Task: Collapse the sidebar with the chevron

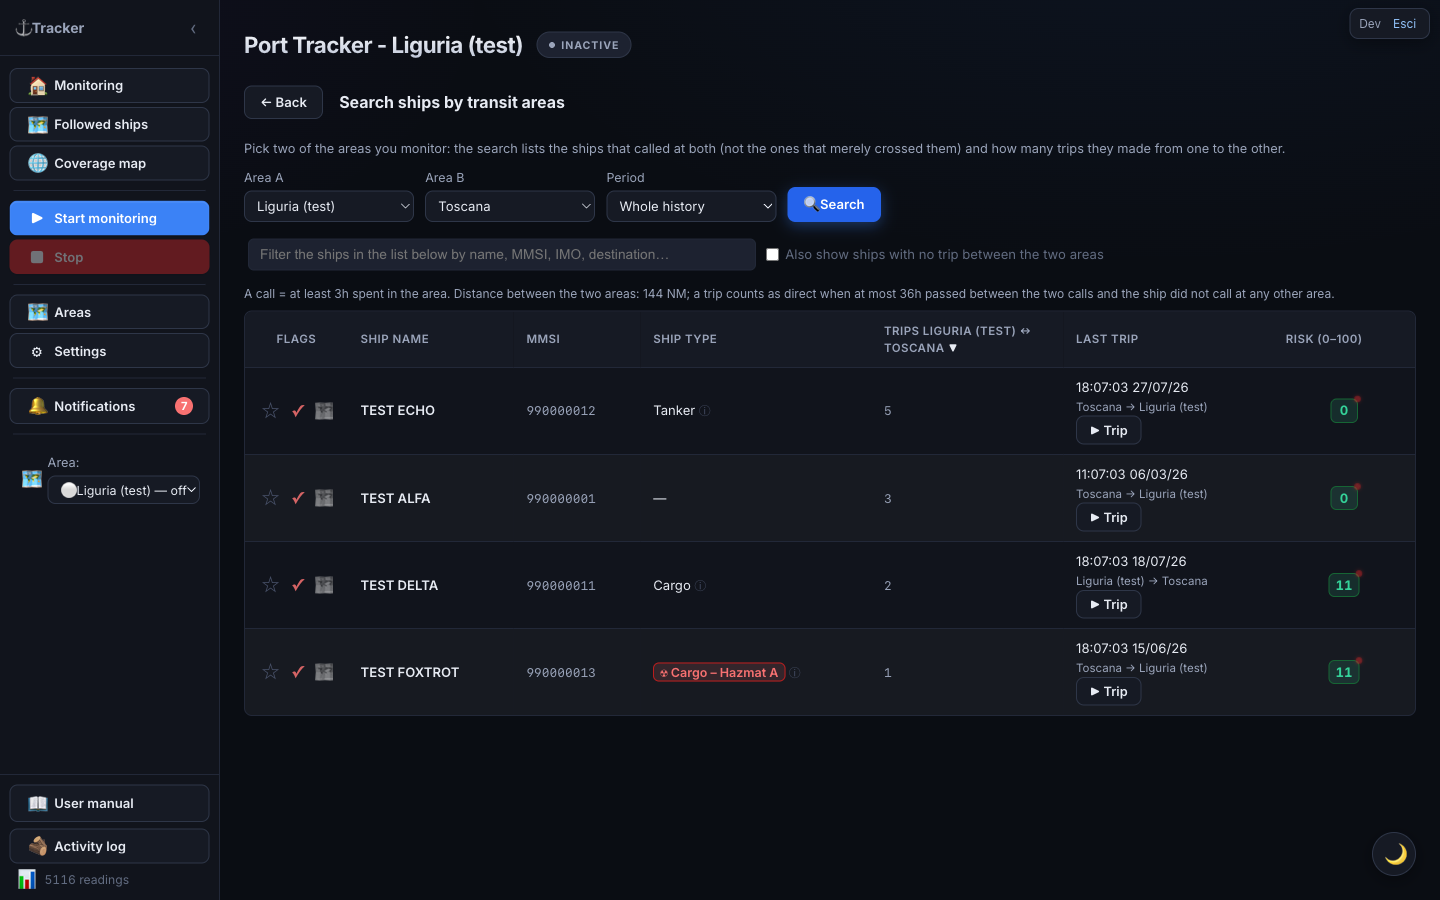Action: point(193,29)
